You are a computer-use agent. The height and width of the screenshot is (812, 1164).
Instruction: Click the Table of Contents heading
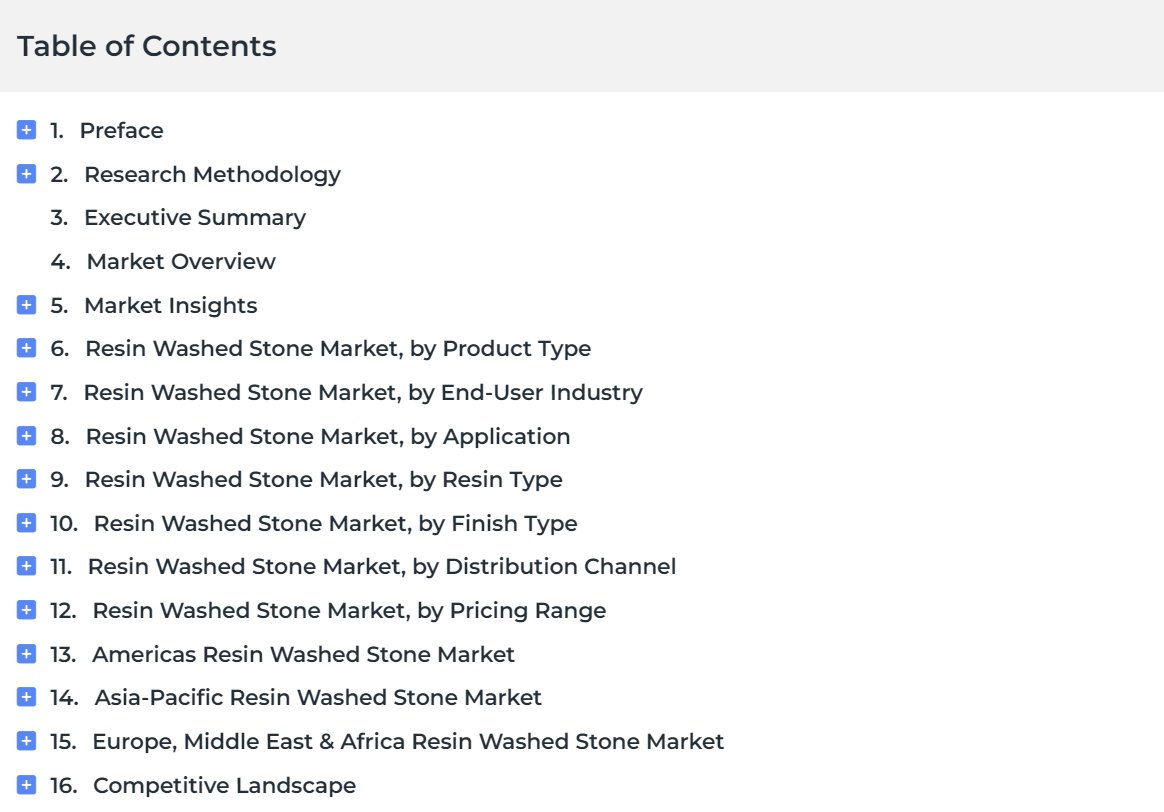[x=147, y=46]
